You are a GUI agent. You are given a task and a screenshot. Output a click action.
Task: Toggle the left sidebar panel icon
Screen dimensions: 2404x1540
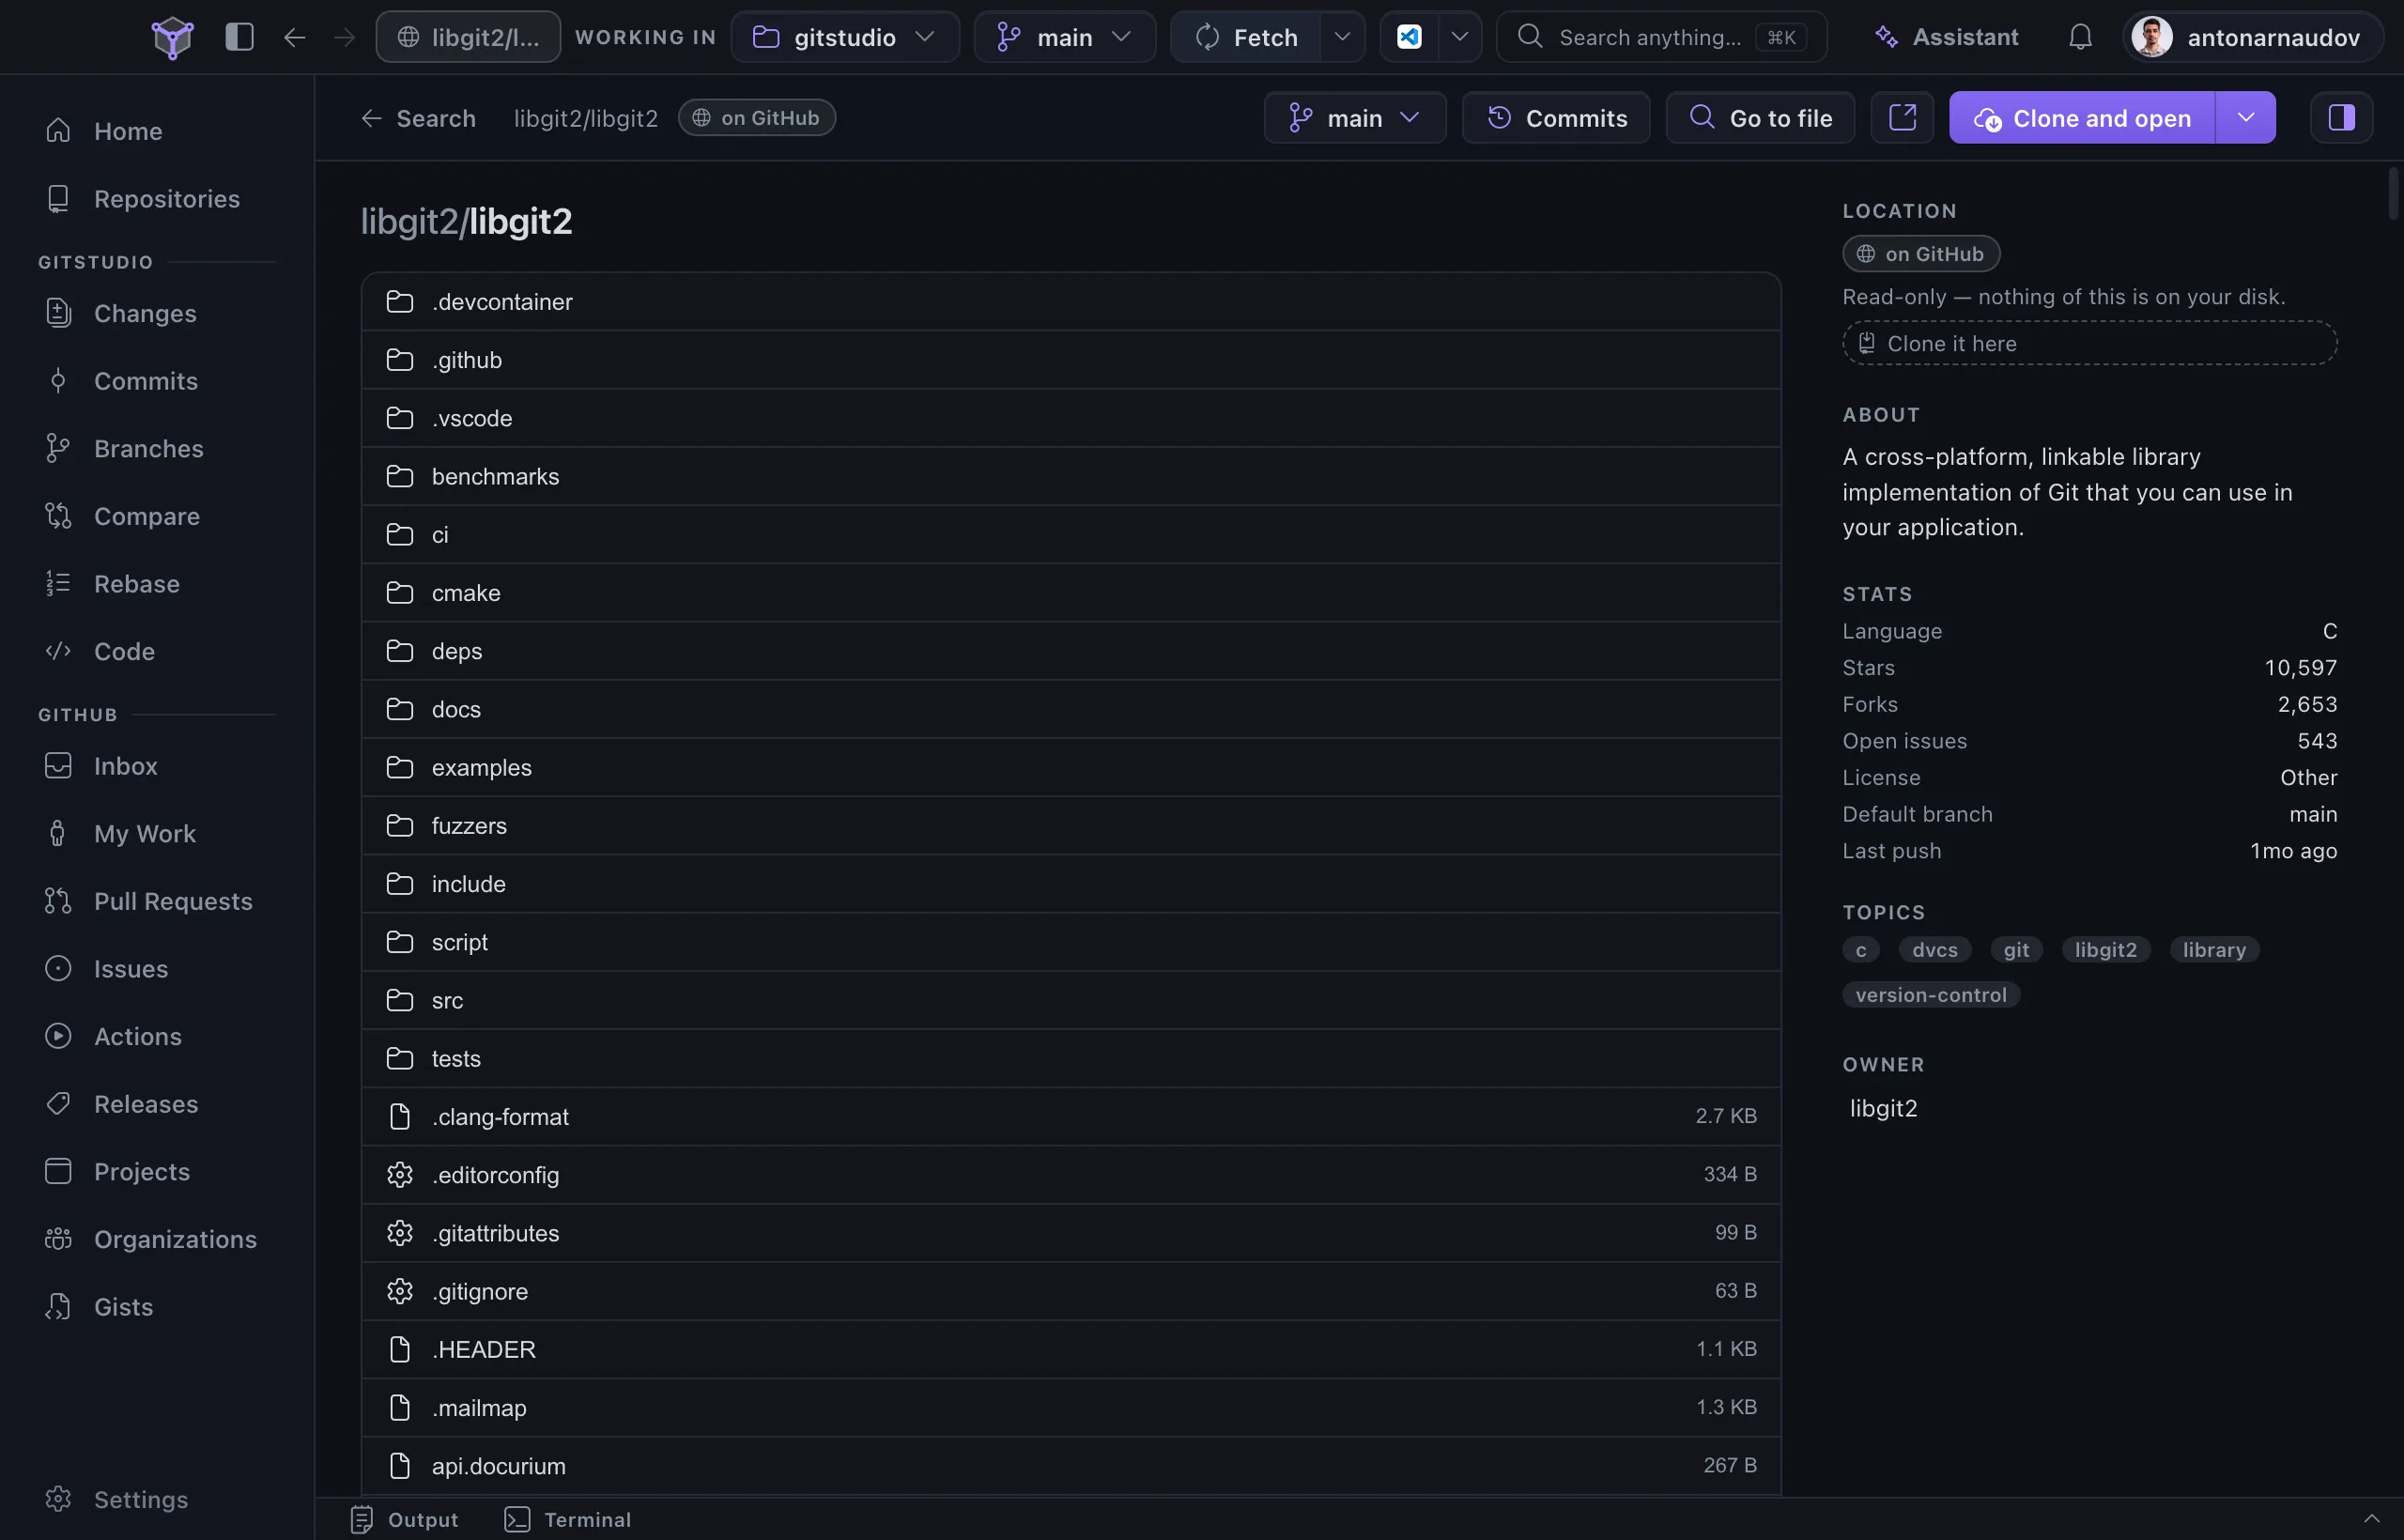239,37
